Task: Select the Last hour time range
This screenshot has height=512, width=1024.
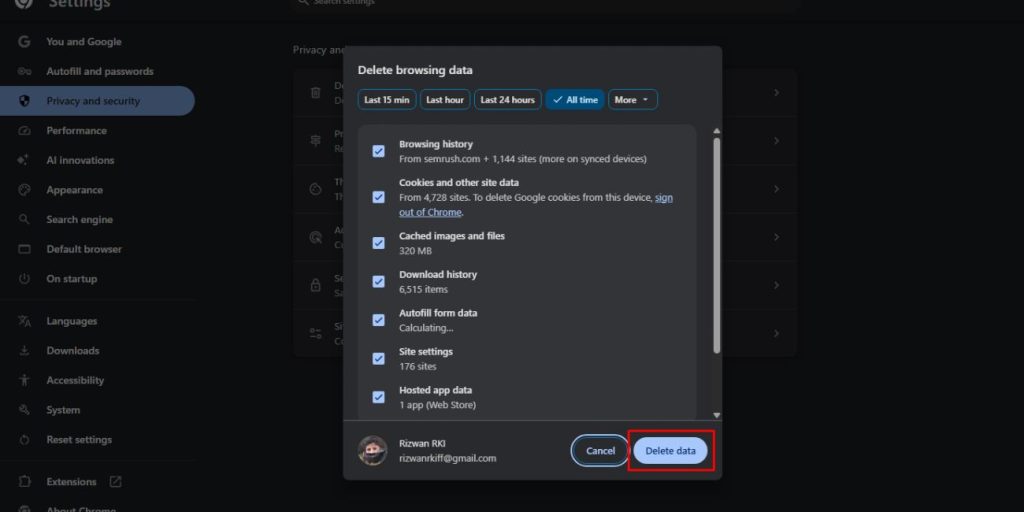Action: [x=445, y=100]
